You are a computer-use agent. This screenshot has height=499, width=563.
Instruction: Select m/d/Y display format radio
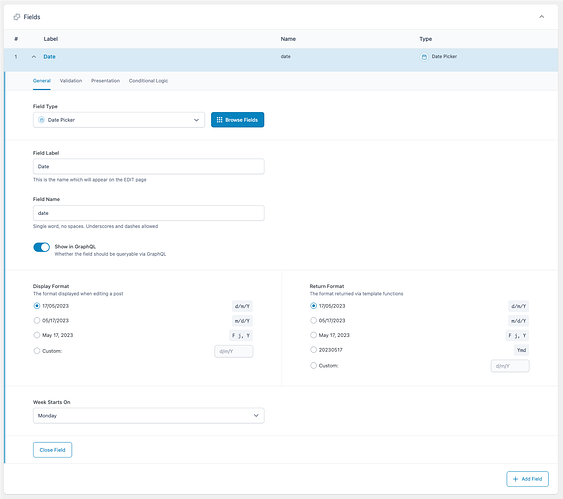37,320
